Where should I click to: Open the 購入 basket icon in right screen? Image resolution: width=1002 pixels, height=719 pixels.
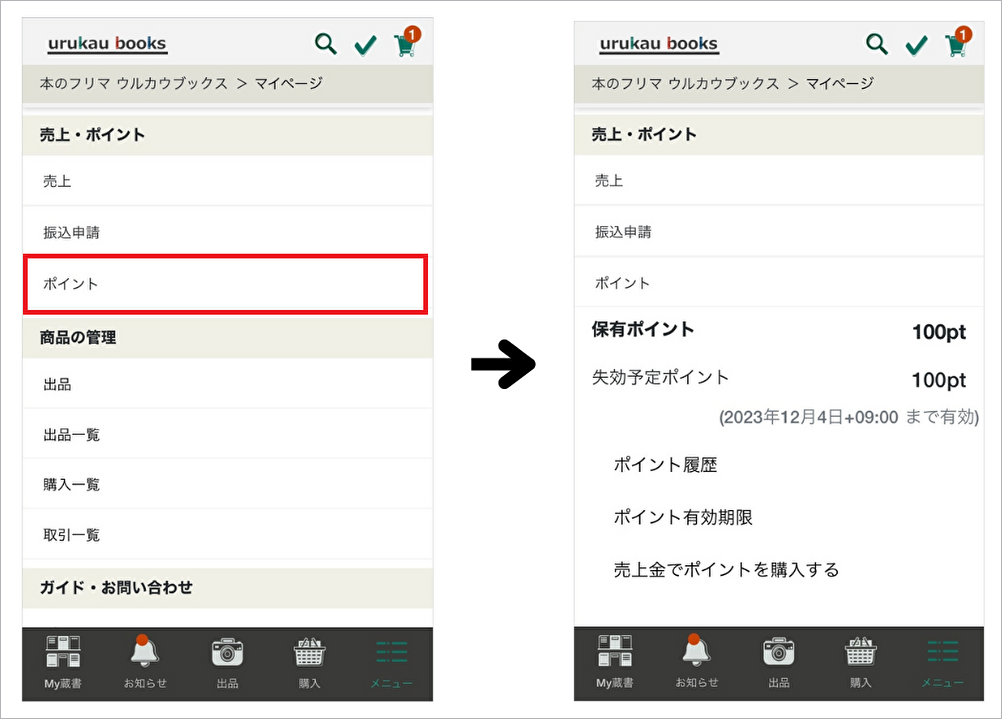[860, 660]
